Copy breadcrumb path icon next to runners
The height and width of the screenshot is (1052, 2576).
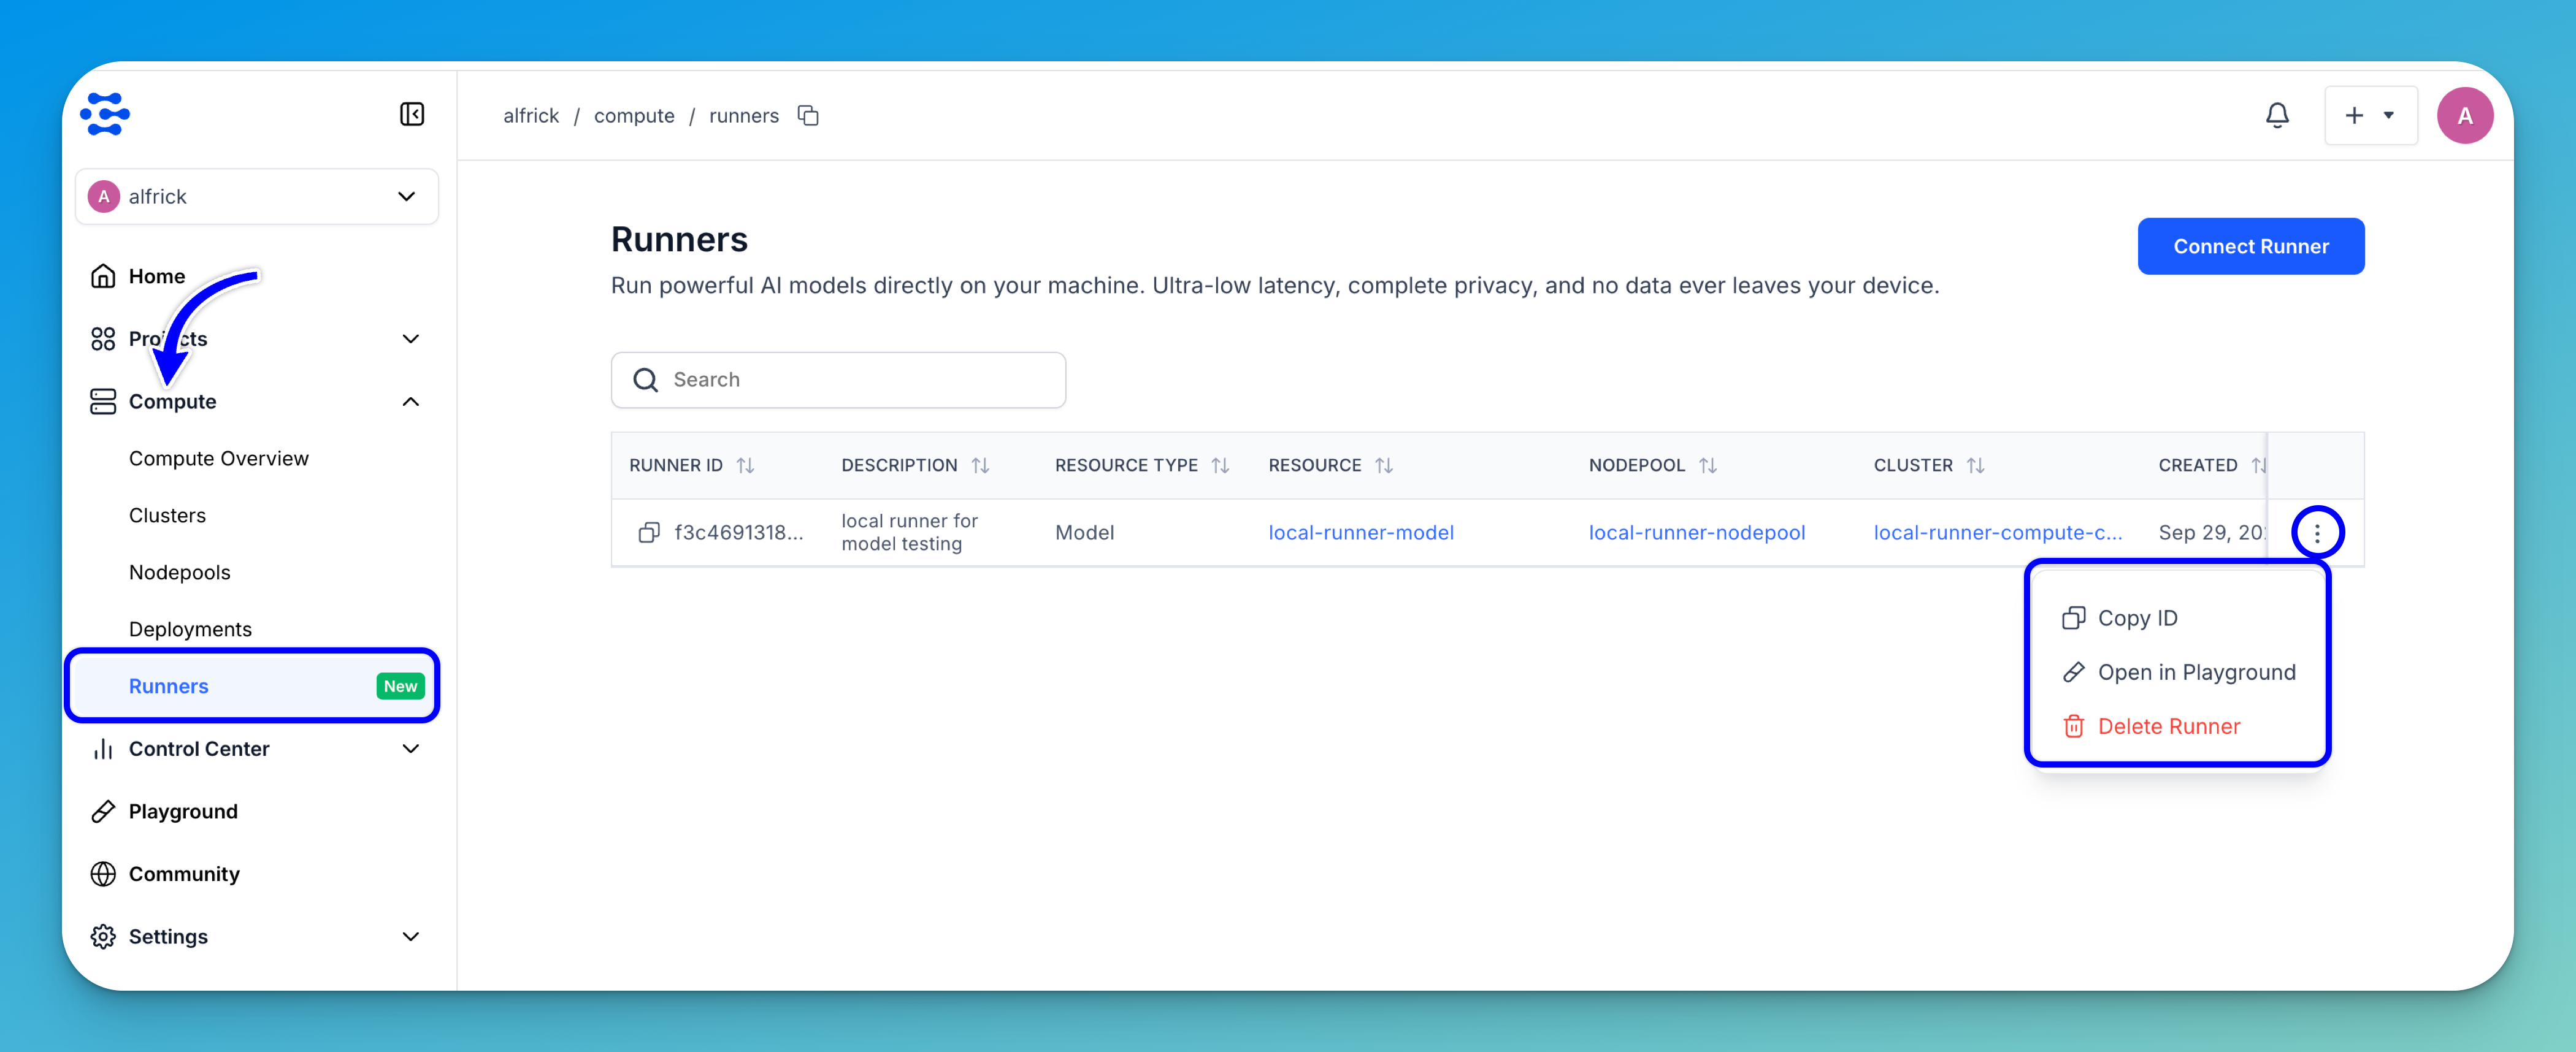coord(808,116)
